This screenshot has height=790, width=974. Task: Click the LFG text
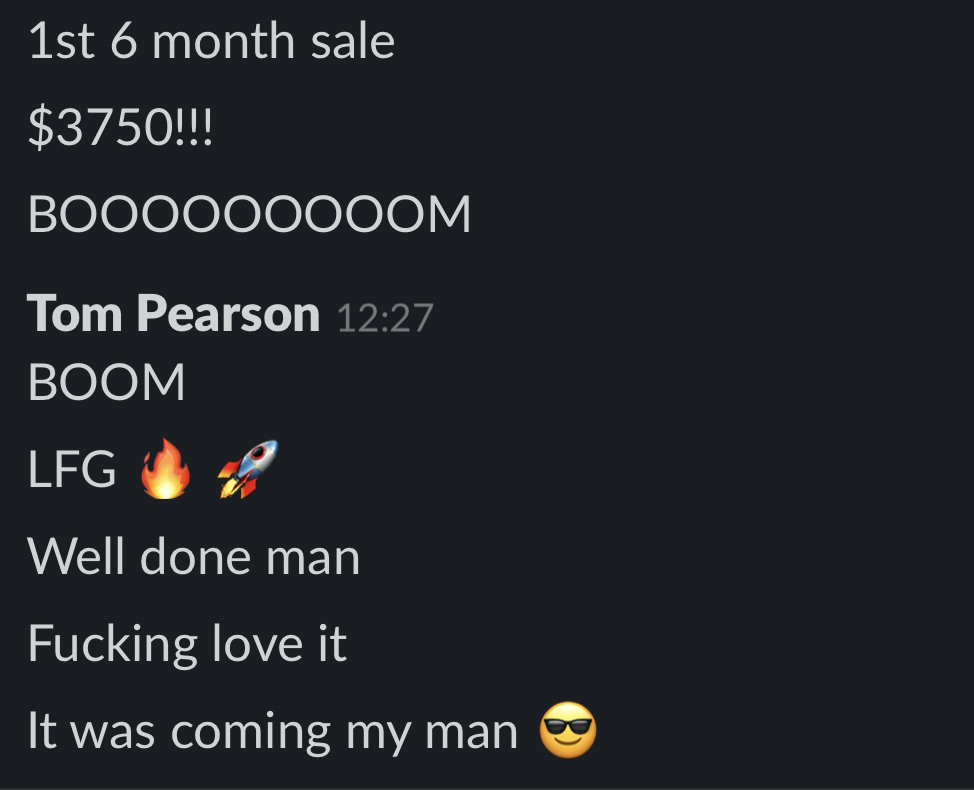pyautogui.click(x=72, y=469)
